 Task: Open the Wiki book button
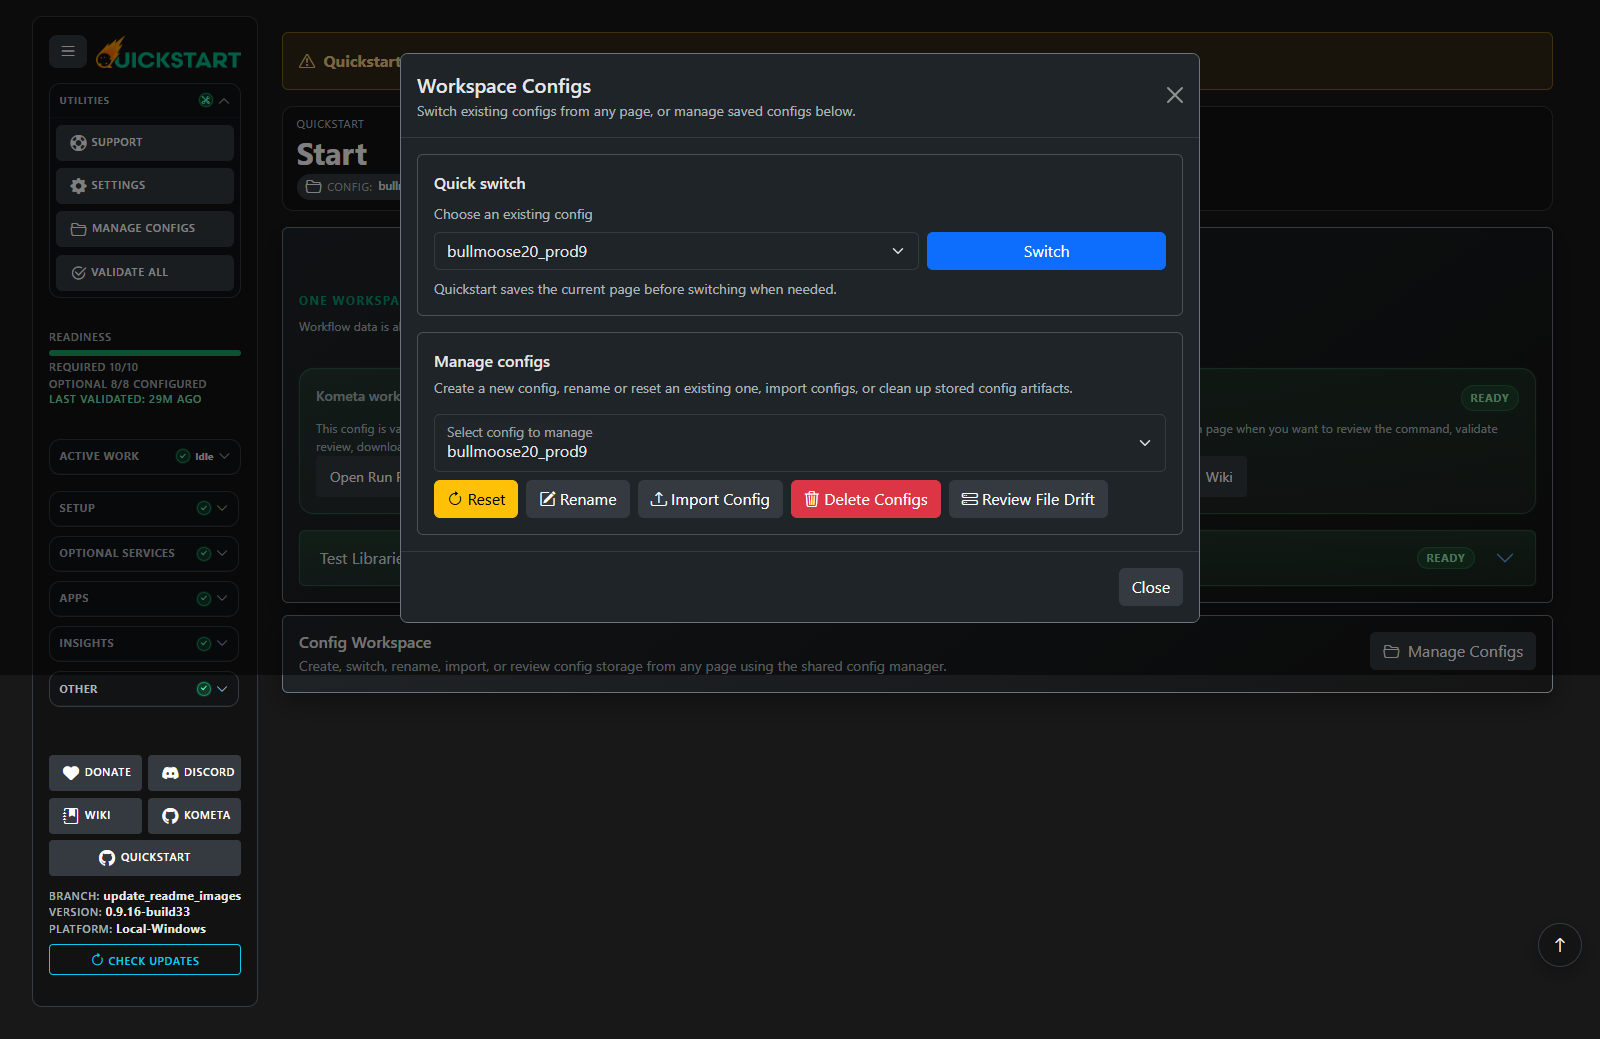click(x=96, y=816)
